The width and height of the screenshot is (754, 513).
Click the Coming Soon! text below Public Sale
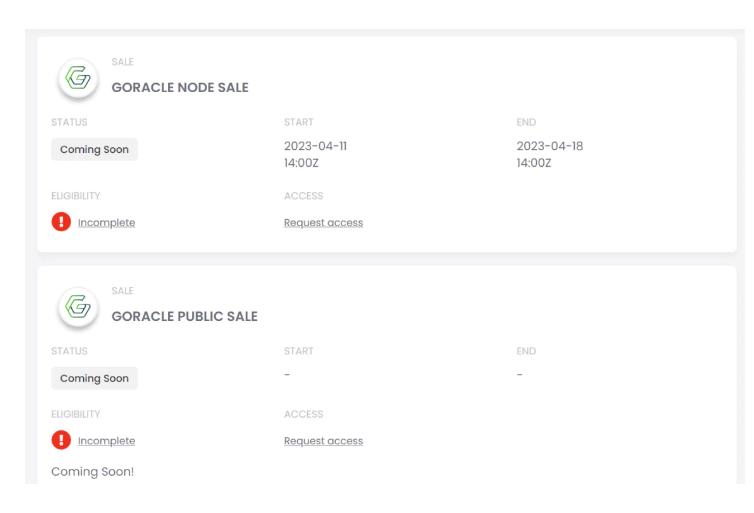(x=92, y=472)
